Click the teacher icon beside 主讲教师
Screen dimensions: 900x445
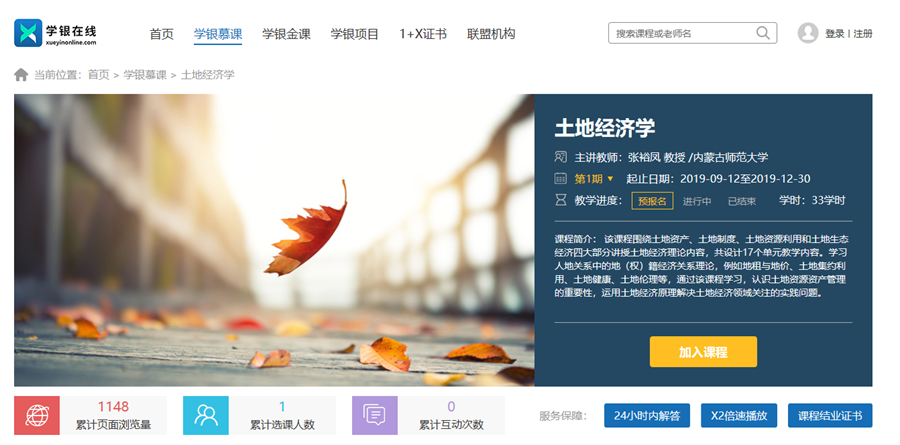tap(560, 157)
